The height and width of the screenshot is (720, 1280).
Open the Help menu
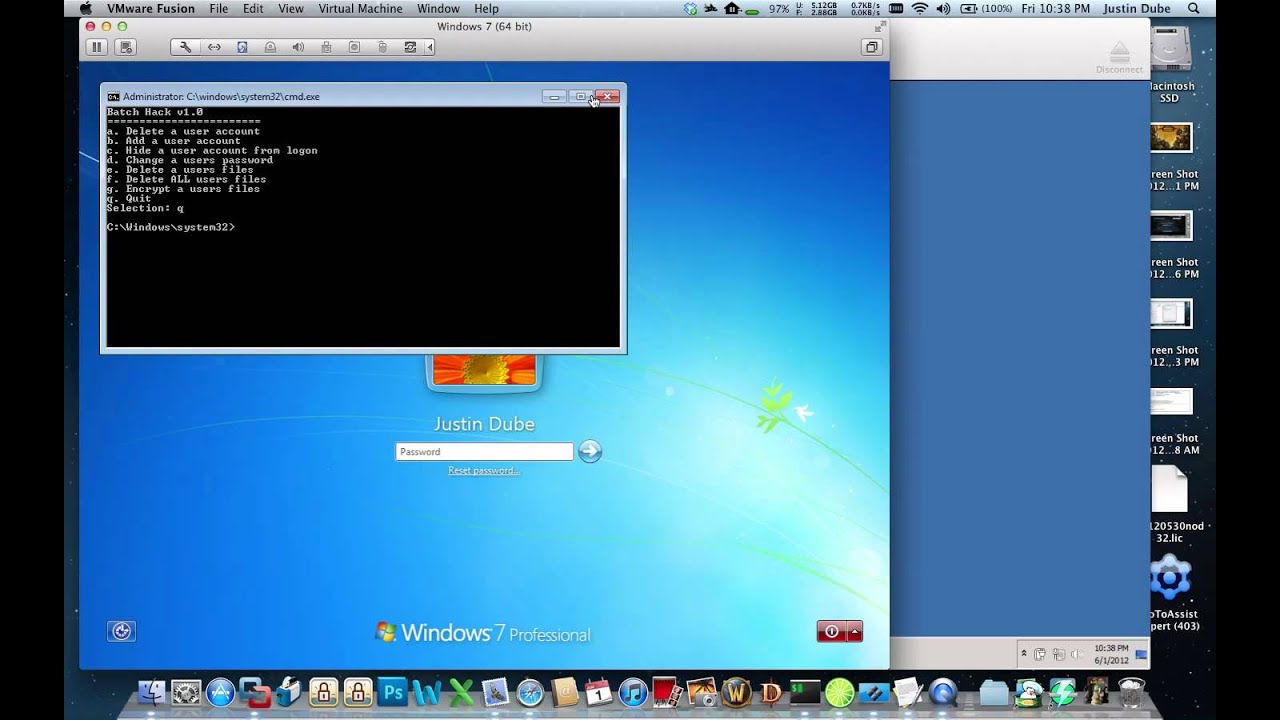coord(486,8)
